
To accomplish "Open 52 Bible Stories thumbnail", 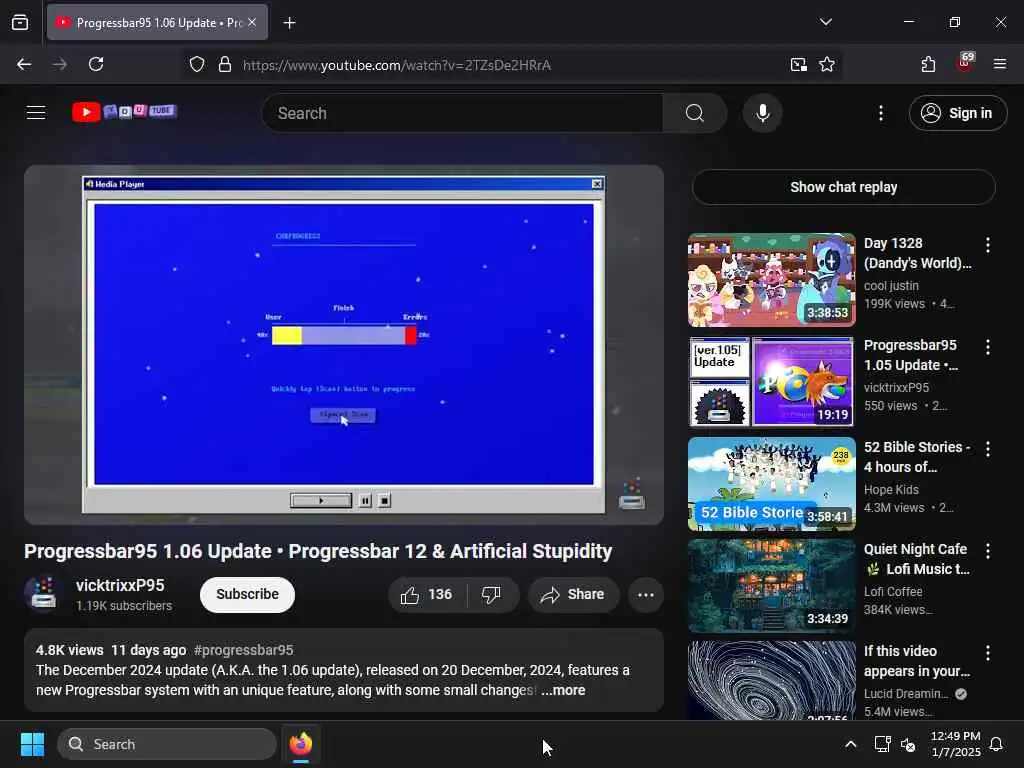I will 771,483.
